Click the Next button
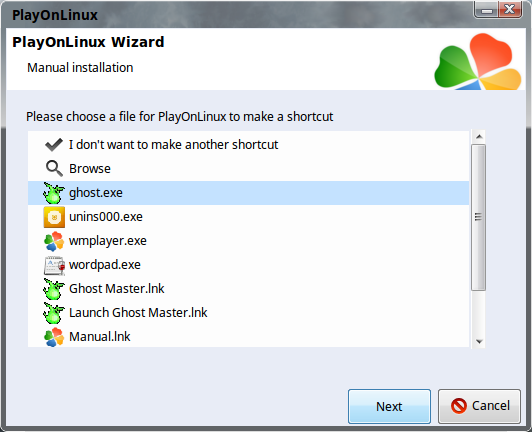The image size is (532, 432). coord(389,406)
